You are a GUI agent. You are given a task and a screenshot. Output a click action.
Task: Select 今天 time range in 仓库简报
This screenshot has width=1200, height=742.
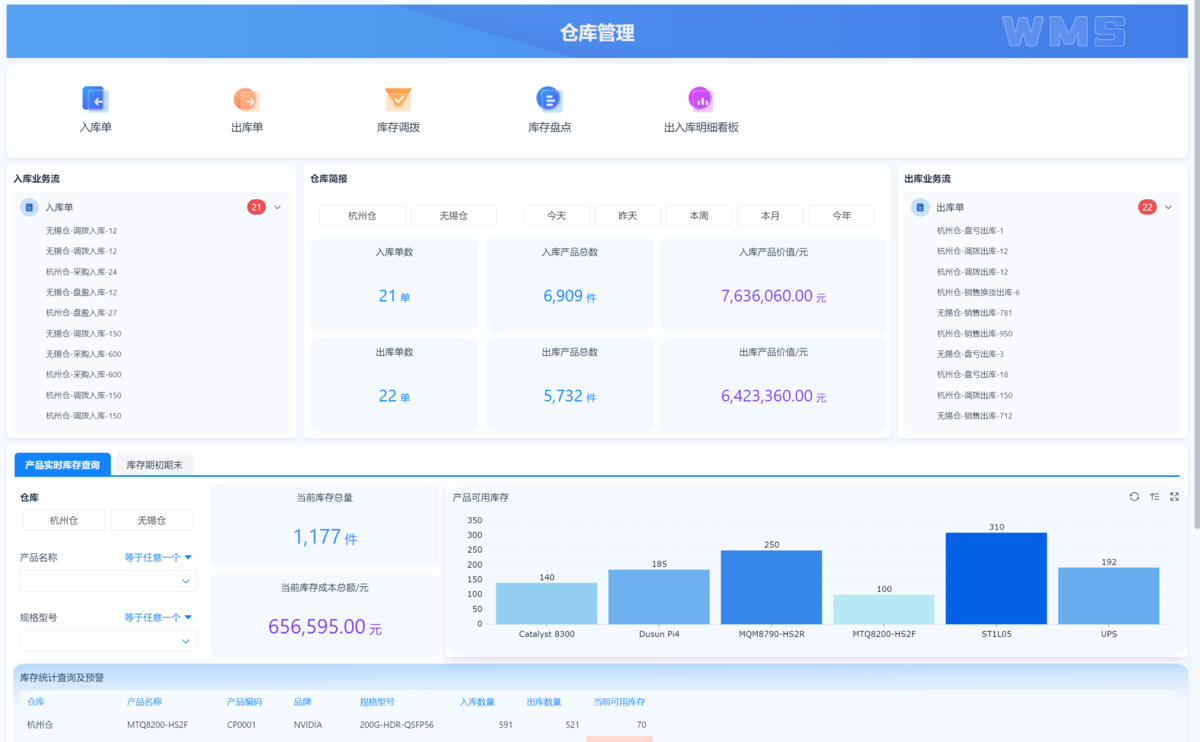tap(556, 215)
